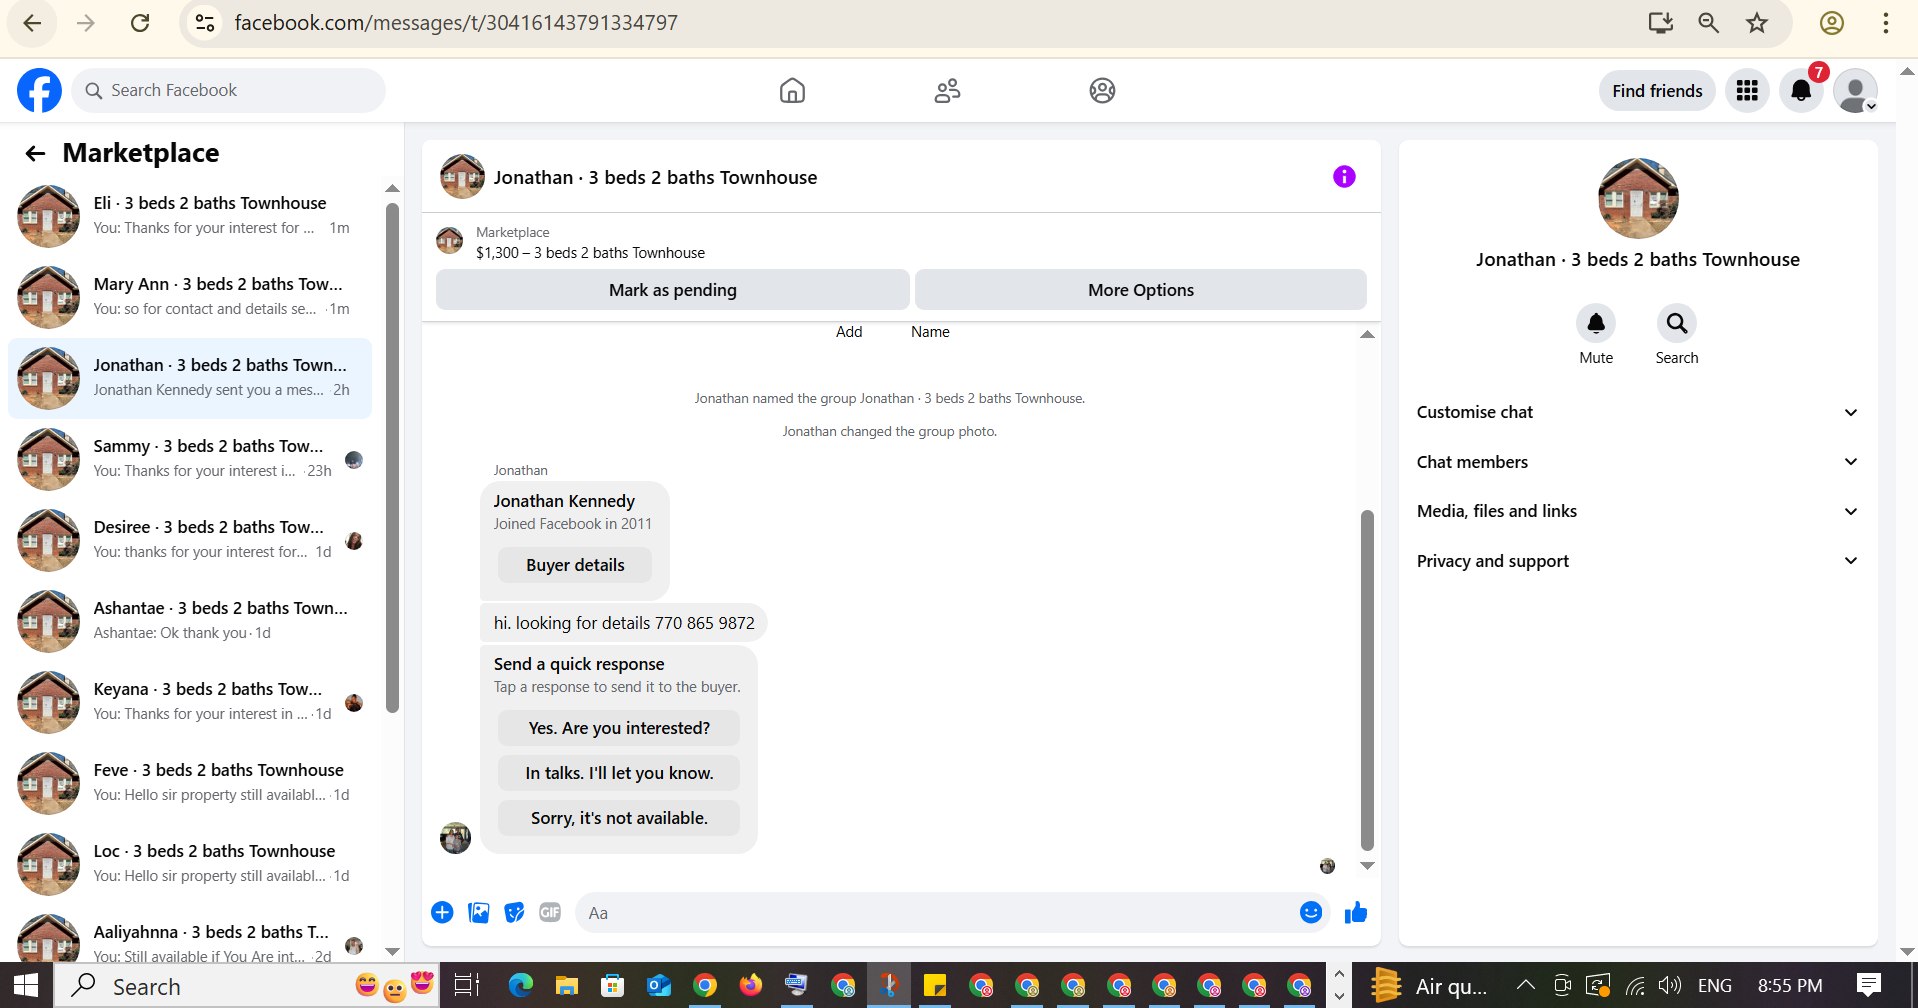Viewport: 1918px width, 1008px height.
Task: Search in conversation via the magnifier icon
Action: 1677,324
